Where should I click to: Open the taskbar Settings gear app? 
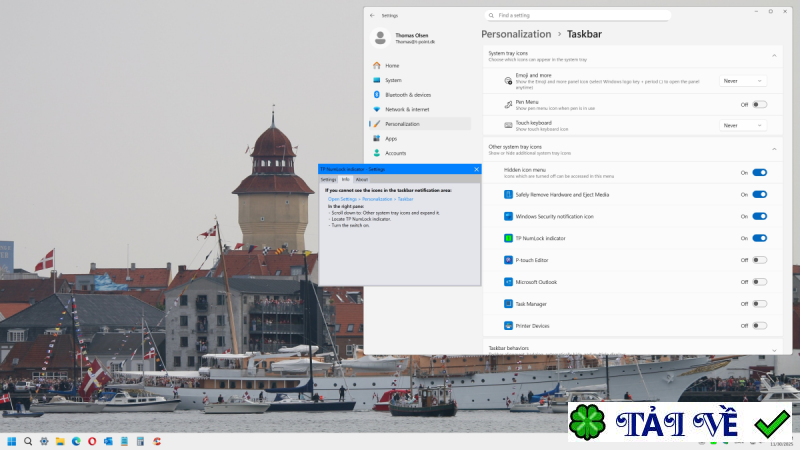coord(44,441)
